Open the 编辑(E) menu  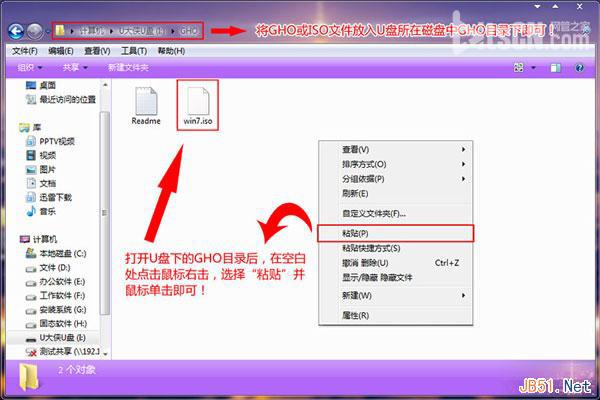61,51
